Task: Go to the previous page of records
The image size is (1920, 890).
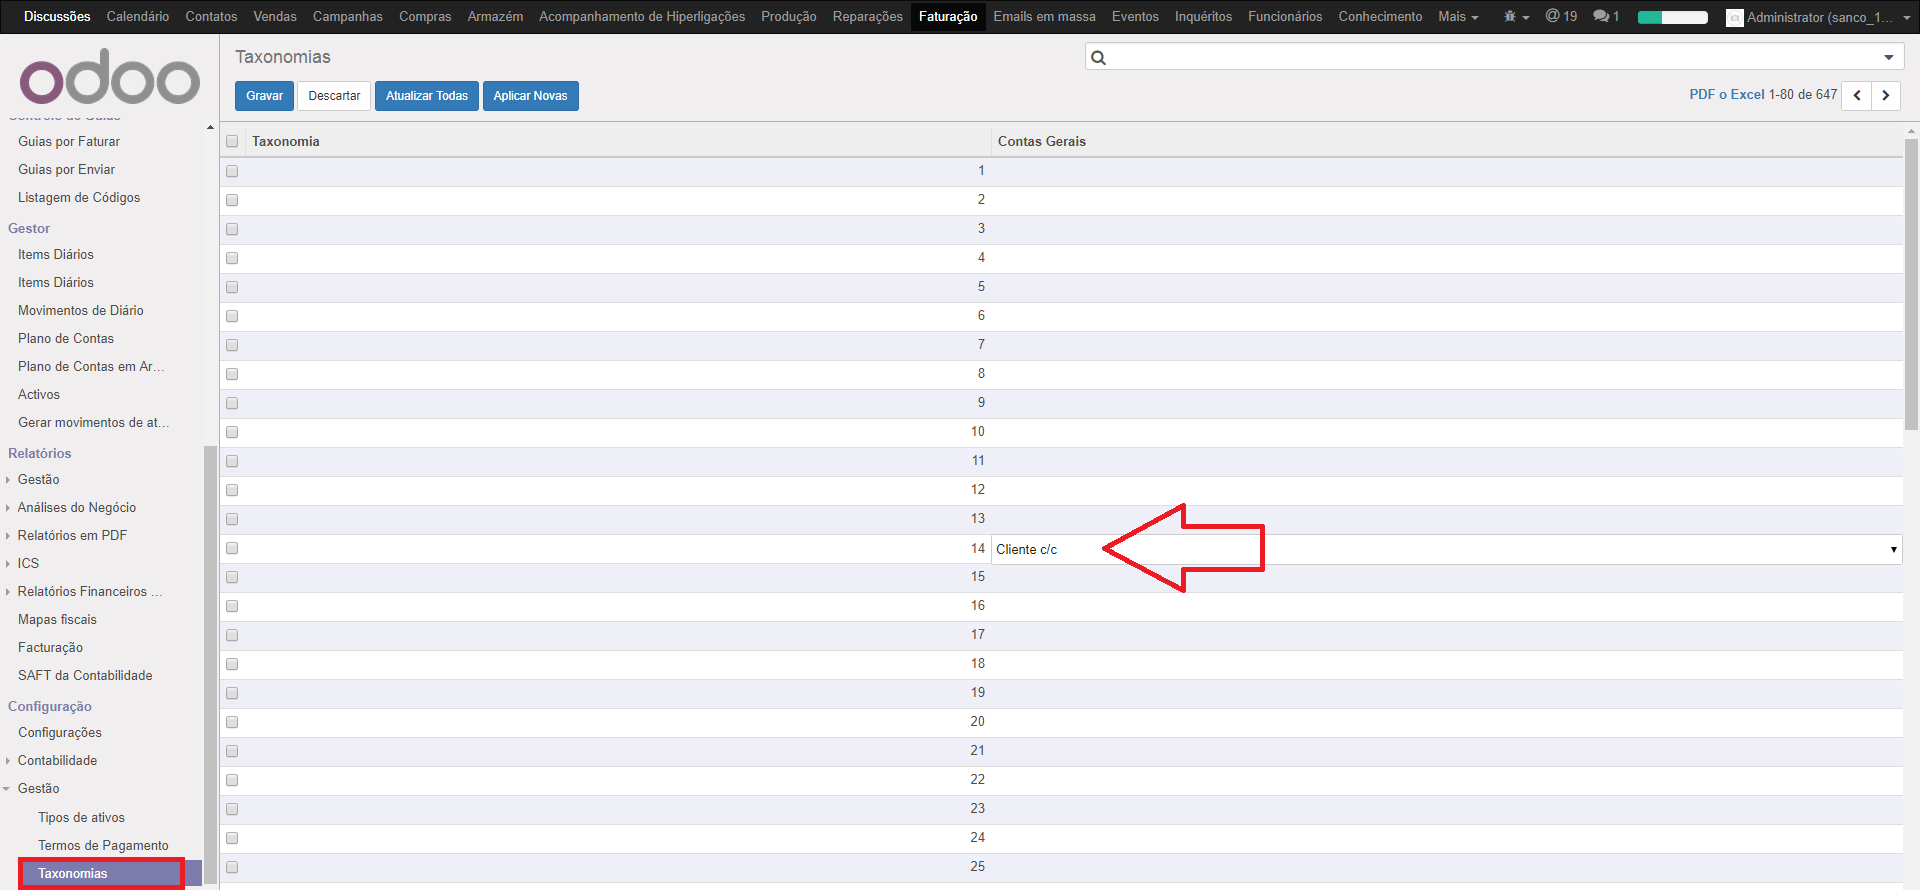Action: (1857, 96)
